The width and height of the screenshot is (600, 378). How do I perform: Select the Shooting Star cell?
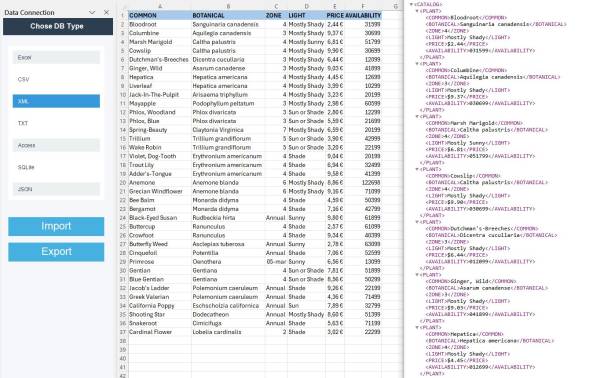click(x=160, y=314)
